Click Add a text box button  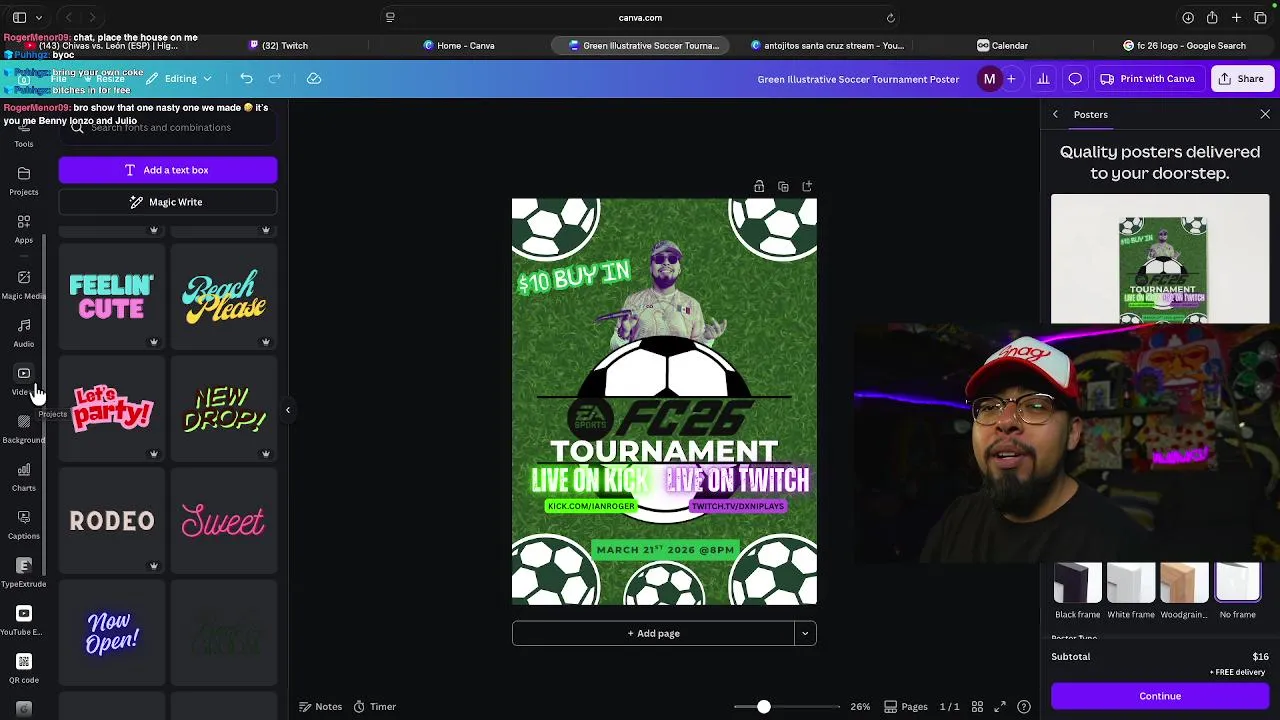[x=168, y=170]
